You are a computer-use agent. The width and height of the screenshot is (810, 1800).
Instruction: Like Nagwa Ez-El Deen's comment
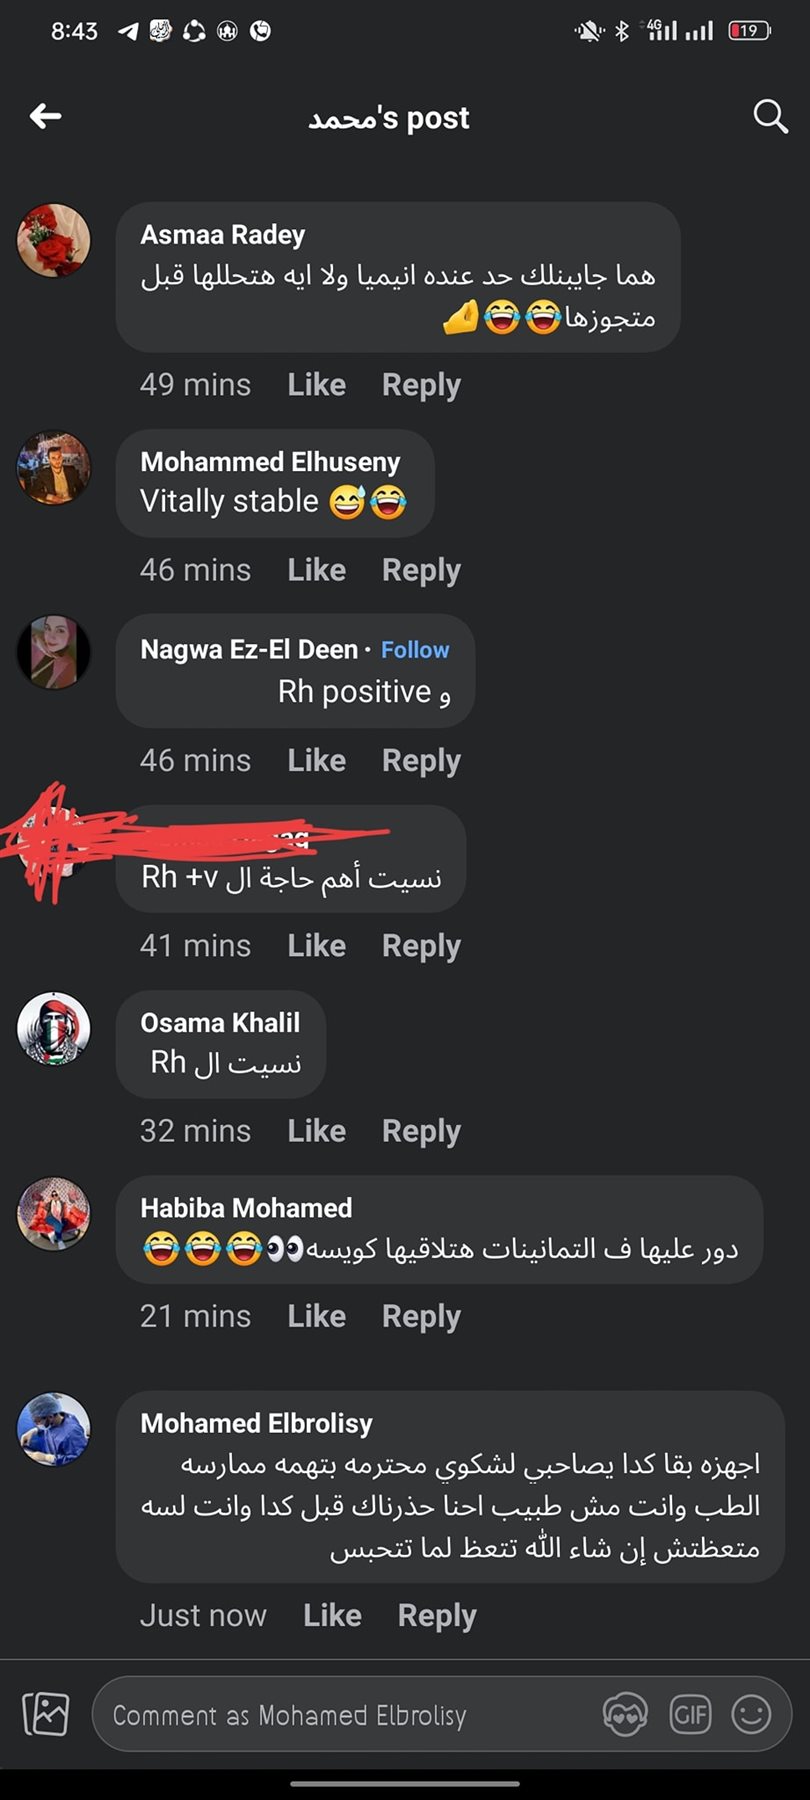[x=317, y=760]
